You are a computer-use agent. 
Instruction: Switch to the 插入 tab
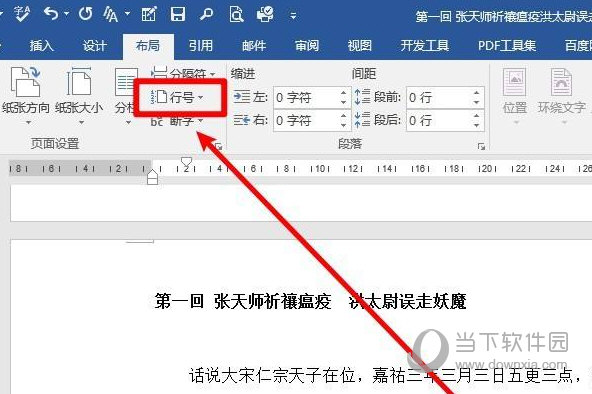coord(42,46)
